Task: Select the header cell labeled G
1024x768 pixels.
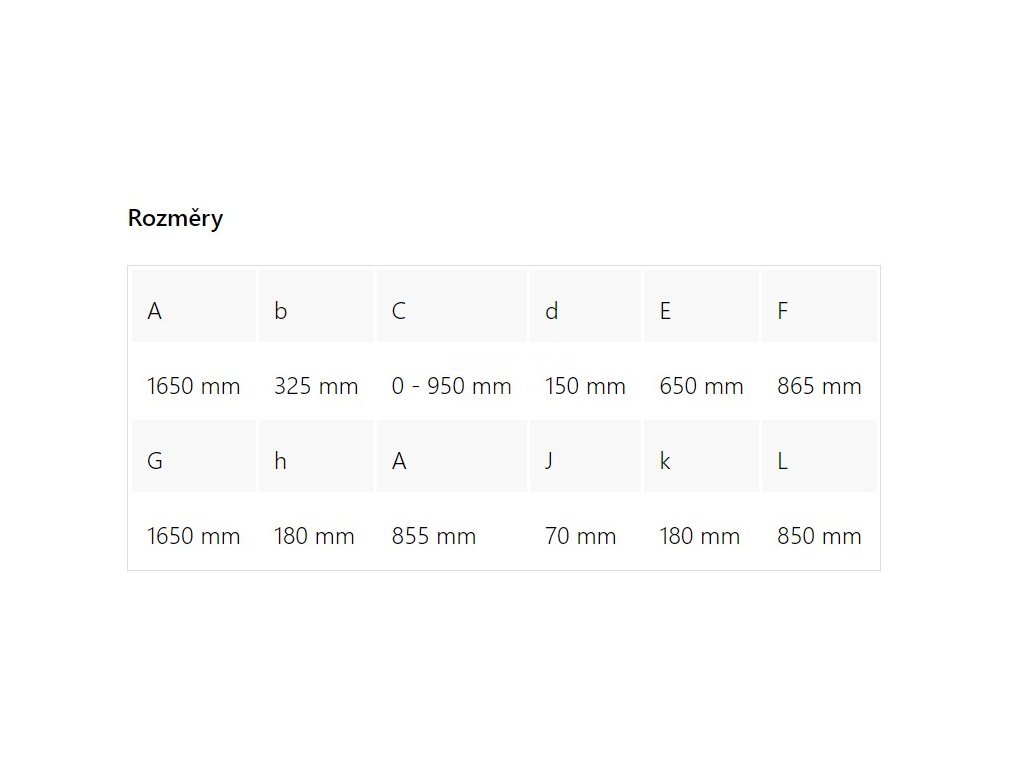Action: [194, 456]
